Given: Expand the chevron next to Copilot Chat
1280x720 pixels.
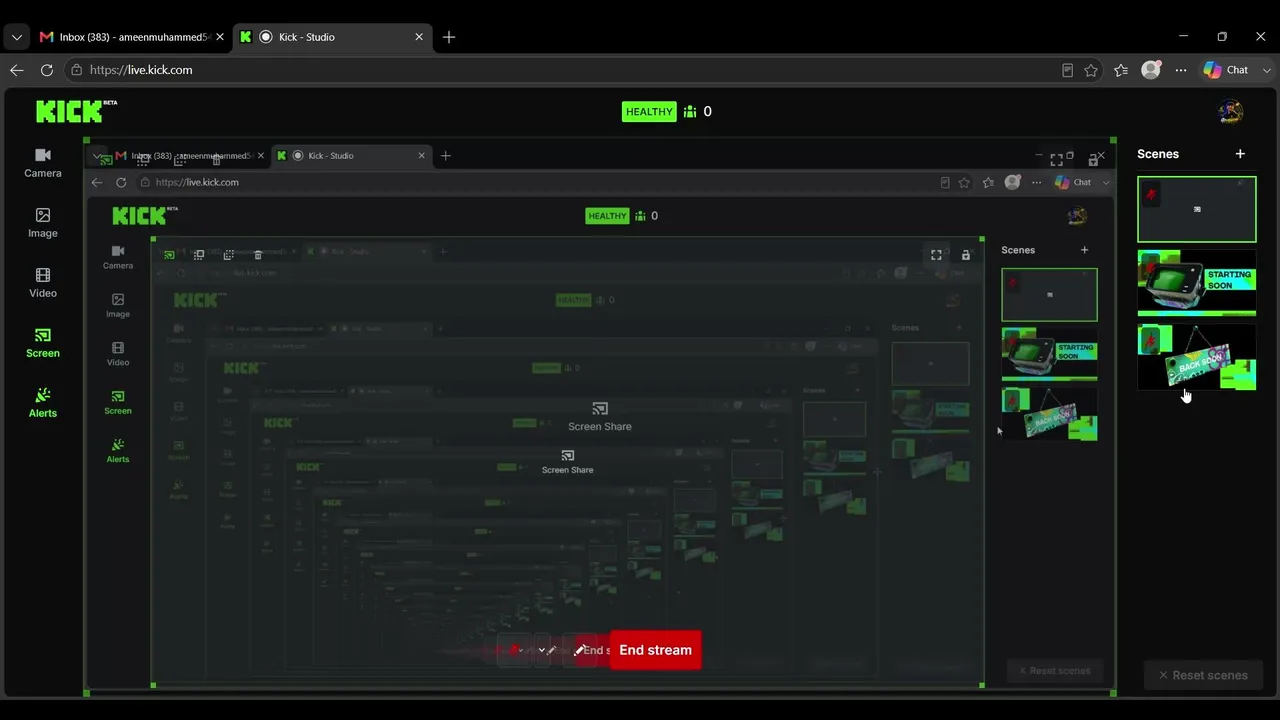Looking at the screenshot, I should click(x=1268, y=70).
